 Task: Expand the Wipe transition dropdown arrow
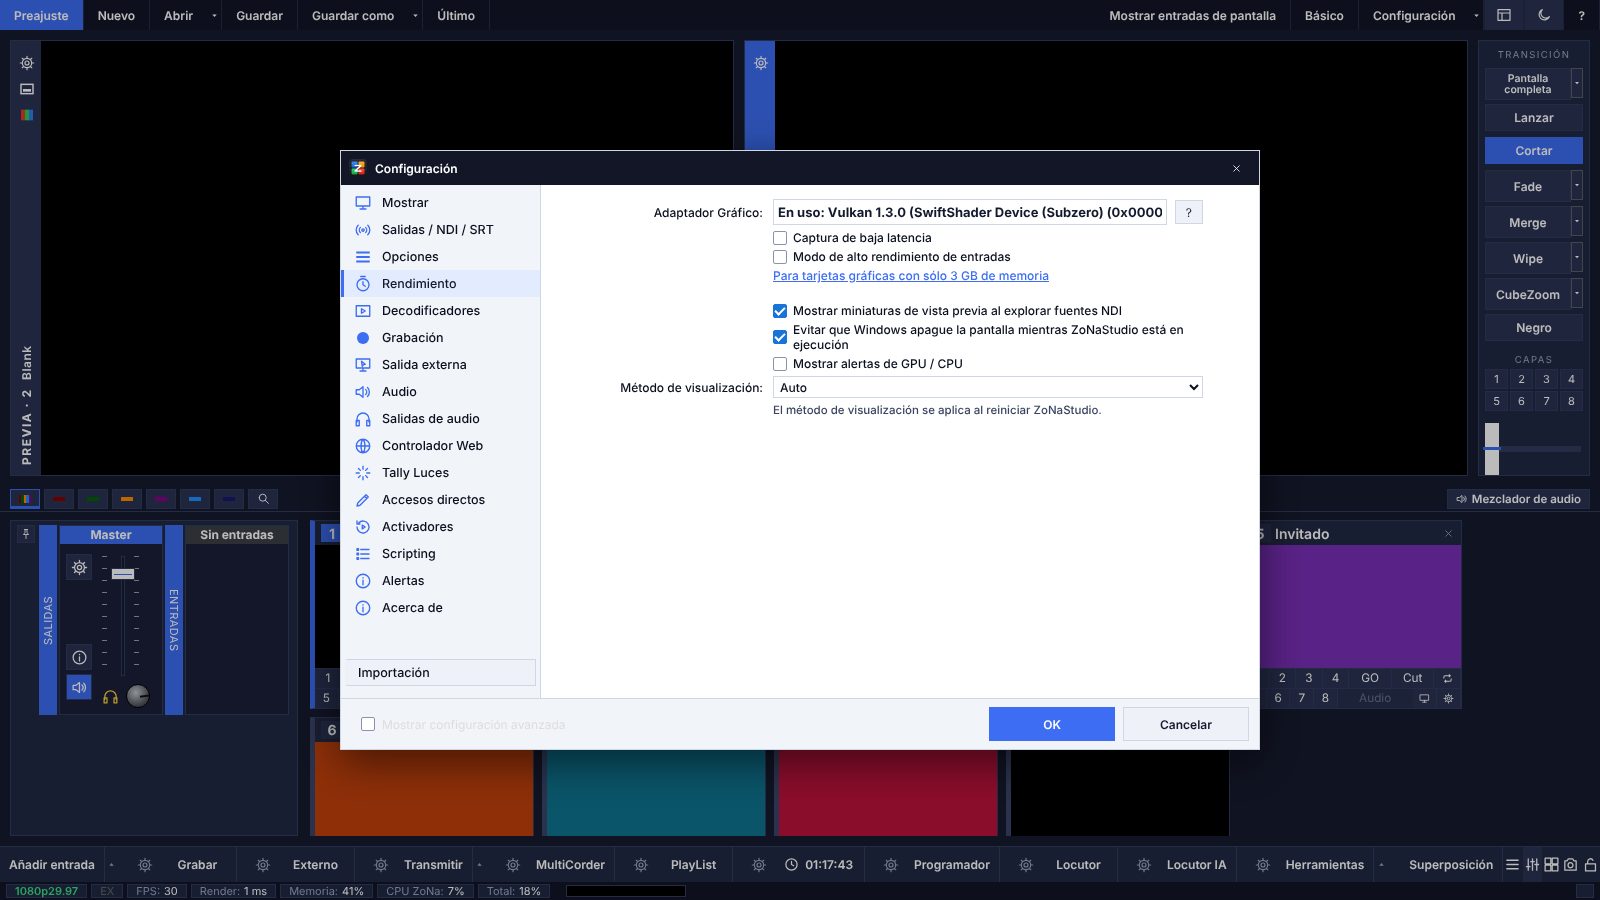pyautogui.click(x=1577, y=258)
